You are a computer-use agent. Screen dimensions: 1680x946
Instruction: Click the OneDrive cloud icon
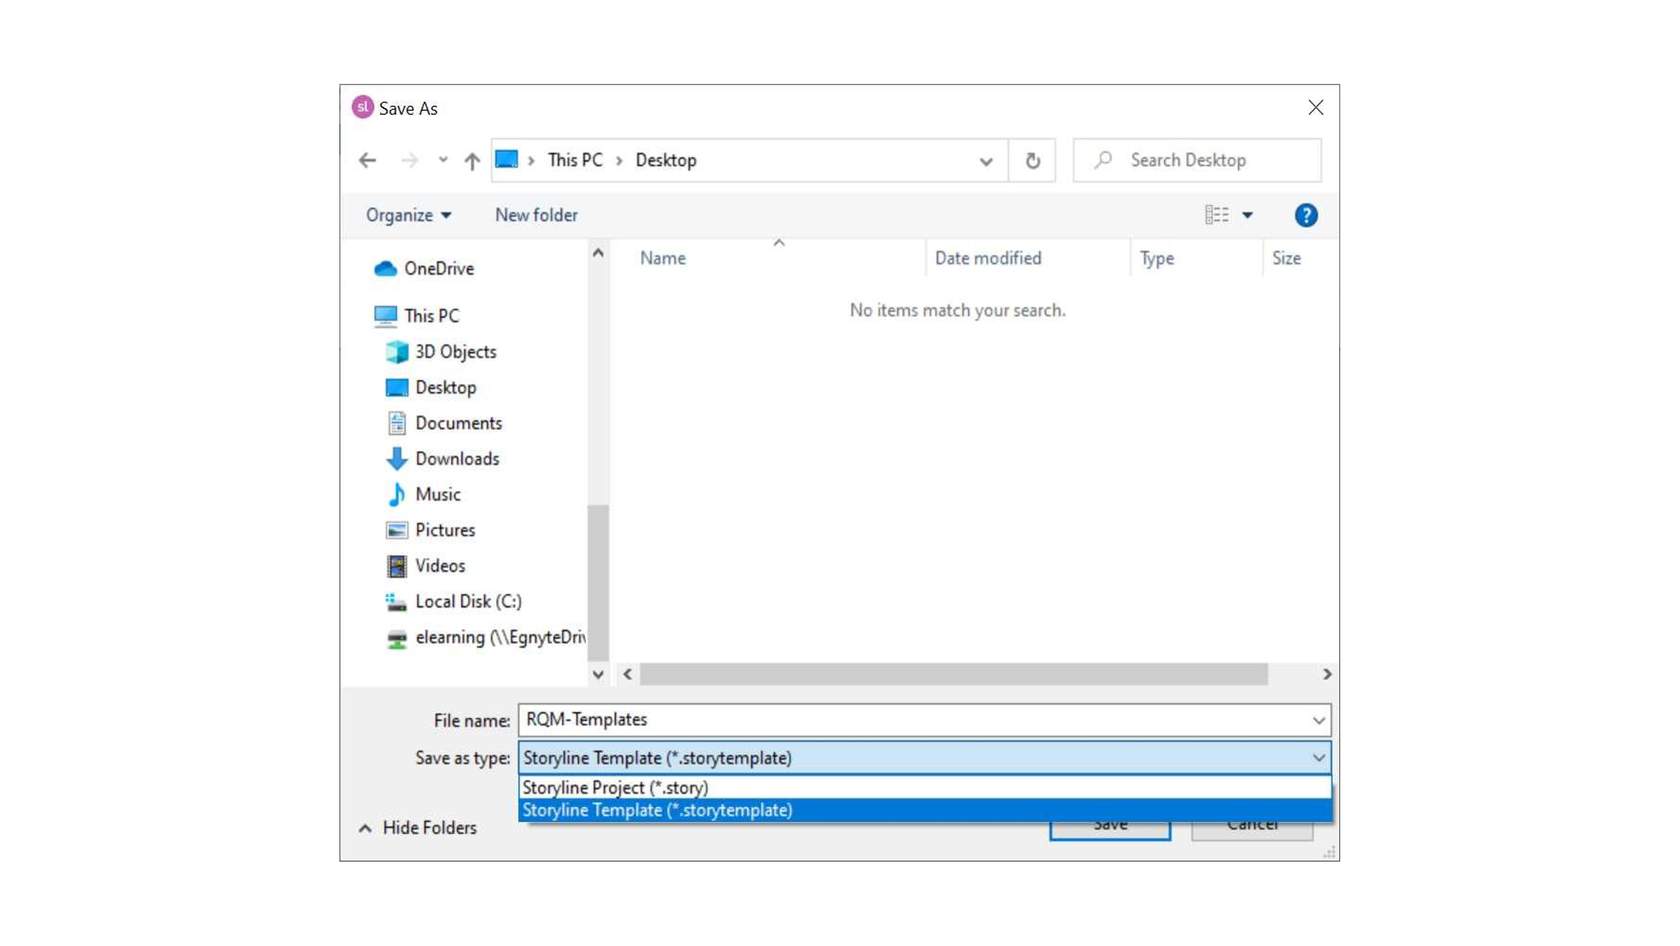click(x=385, y=269)
